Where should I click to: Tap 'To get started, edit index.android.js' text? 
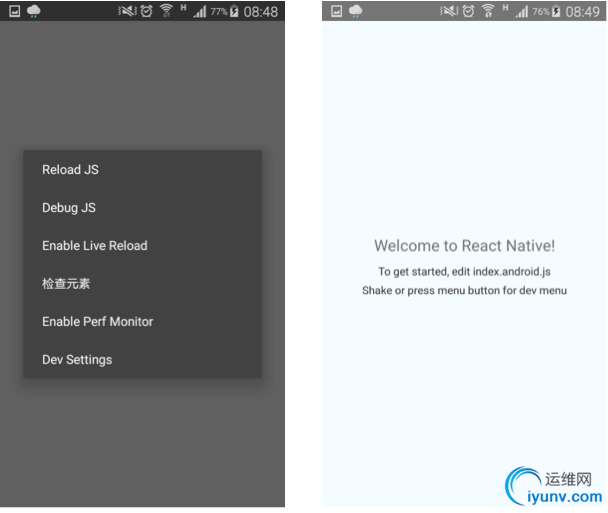click(465, 272)
